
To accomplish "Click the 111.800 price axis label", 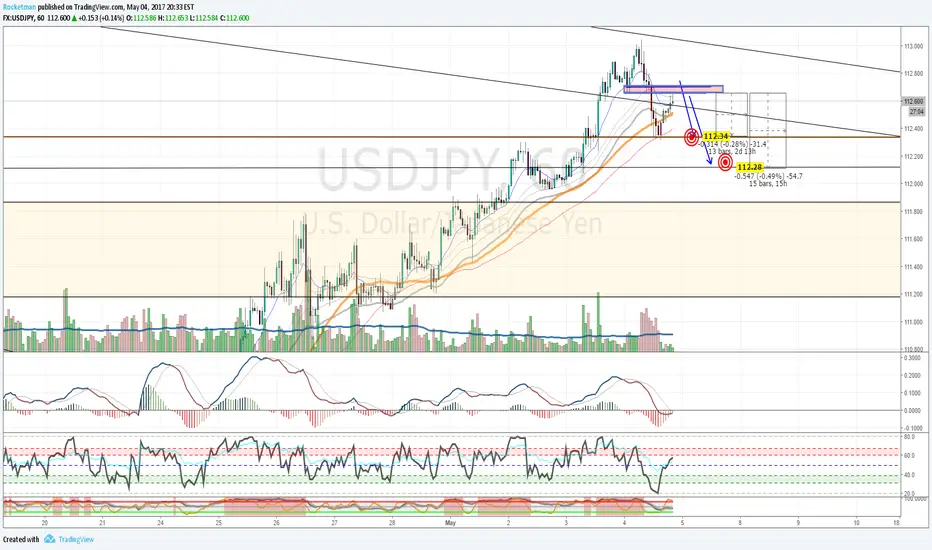I will pos(914,212).
